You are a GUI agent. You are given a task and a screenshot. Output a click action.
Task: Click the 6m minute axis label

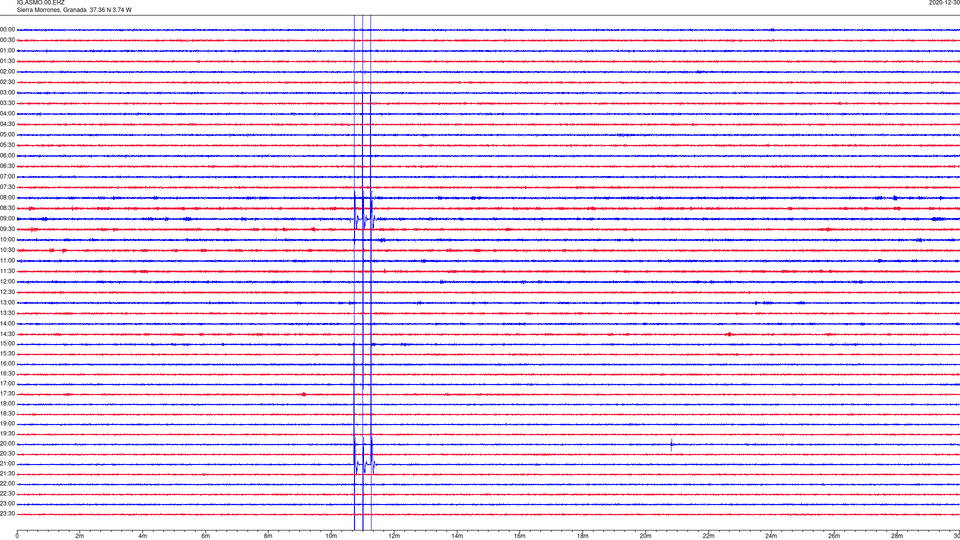point(206,536)
